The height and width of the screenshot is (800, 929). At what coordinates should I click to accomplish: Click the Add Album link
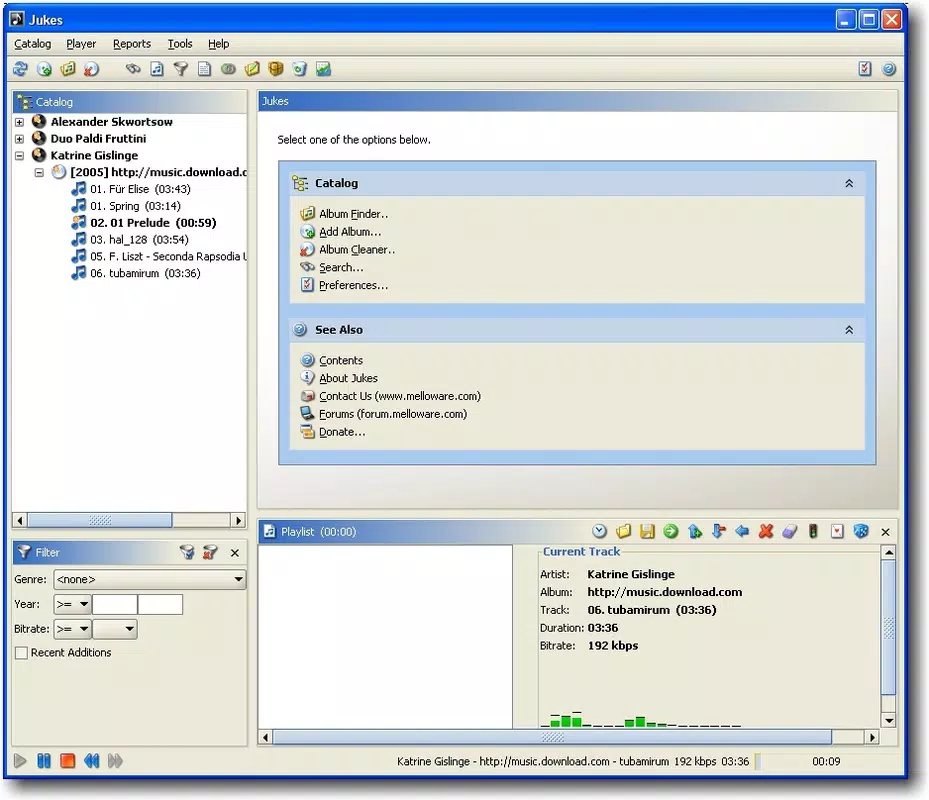pyautogui.click(x=350, y=232)
